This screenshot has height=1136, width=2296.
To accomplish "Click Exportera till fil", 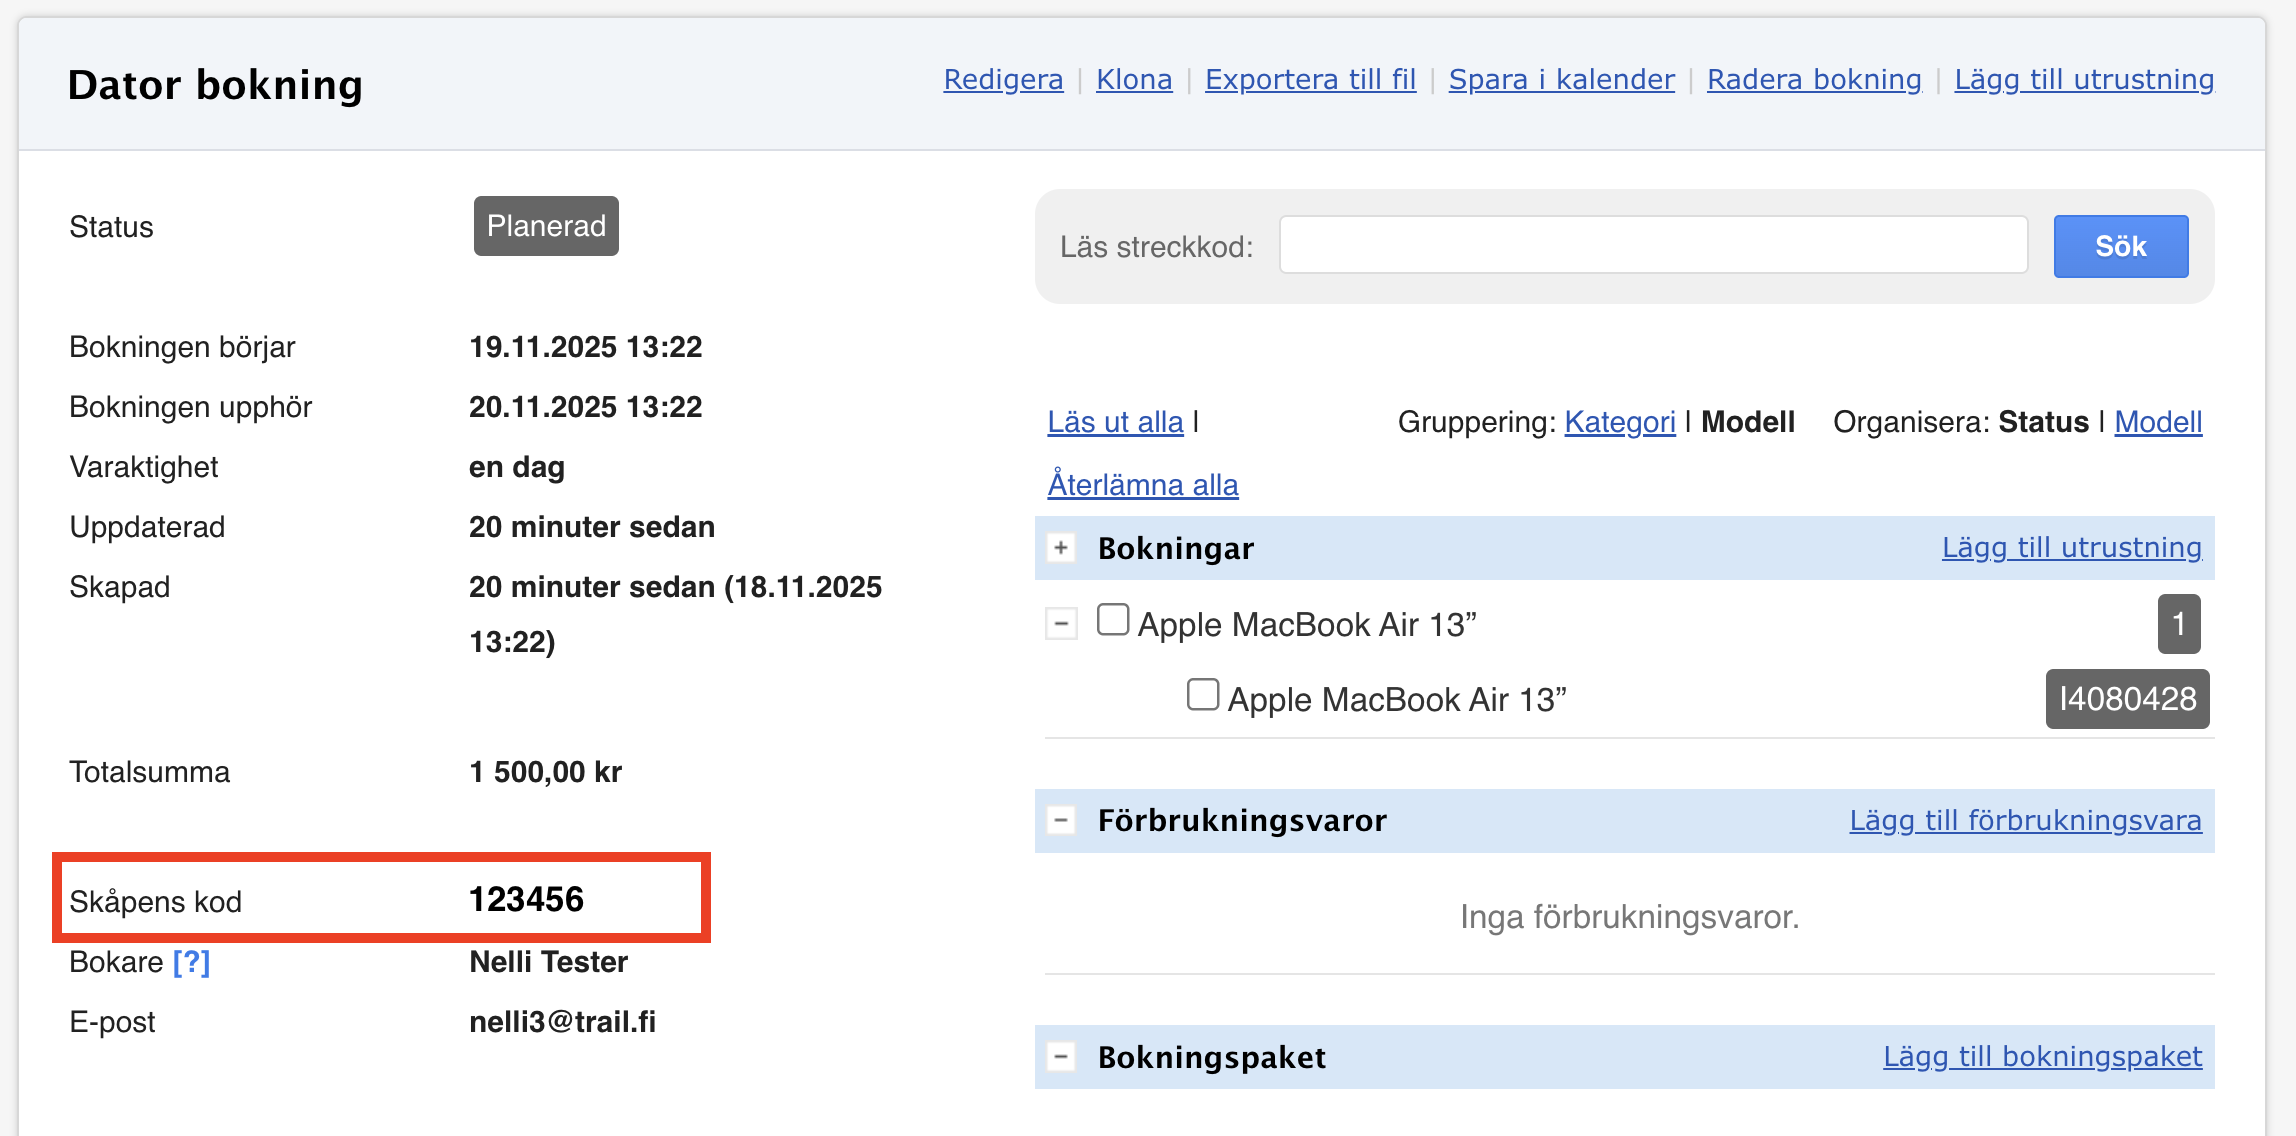I will click(x=1310, y=79).
